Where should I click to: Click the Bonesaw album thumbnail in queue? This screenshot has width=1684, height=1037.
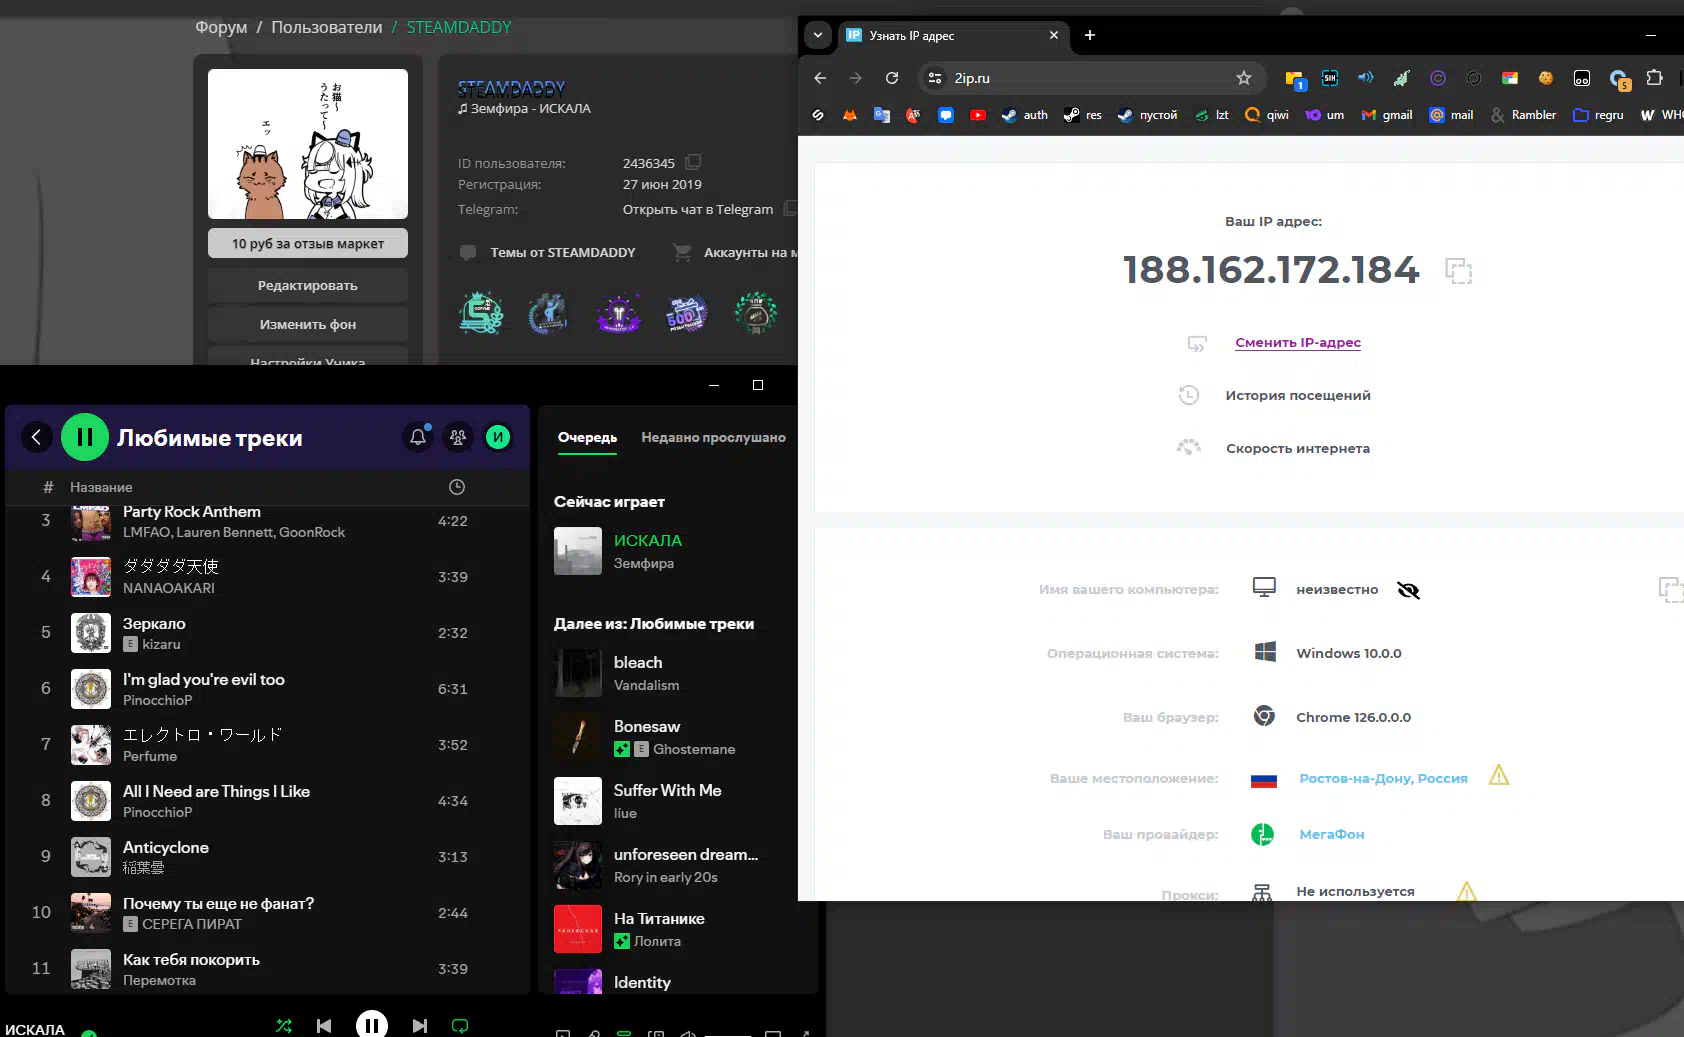coord(578,737)
